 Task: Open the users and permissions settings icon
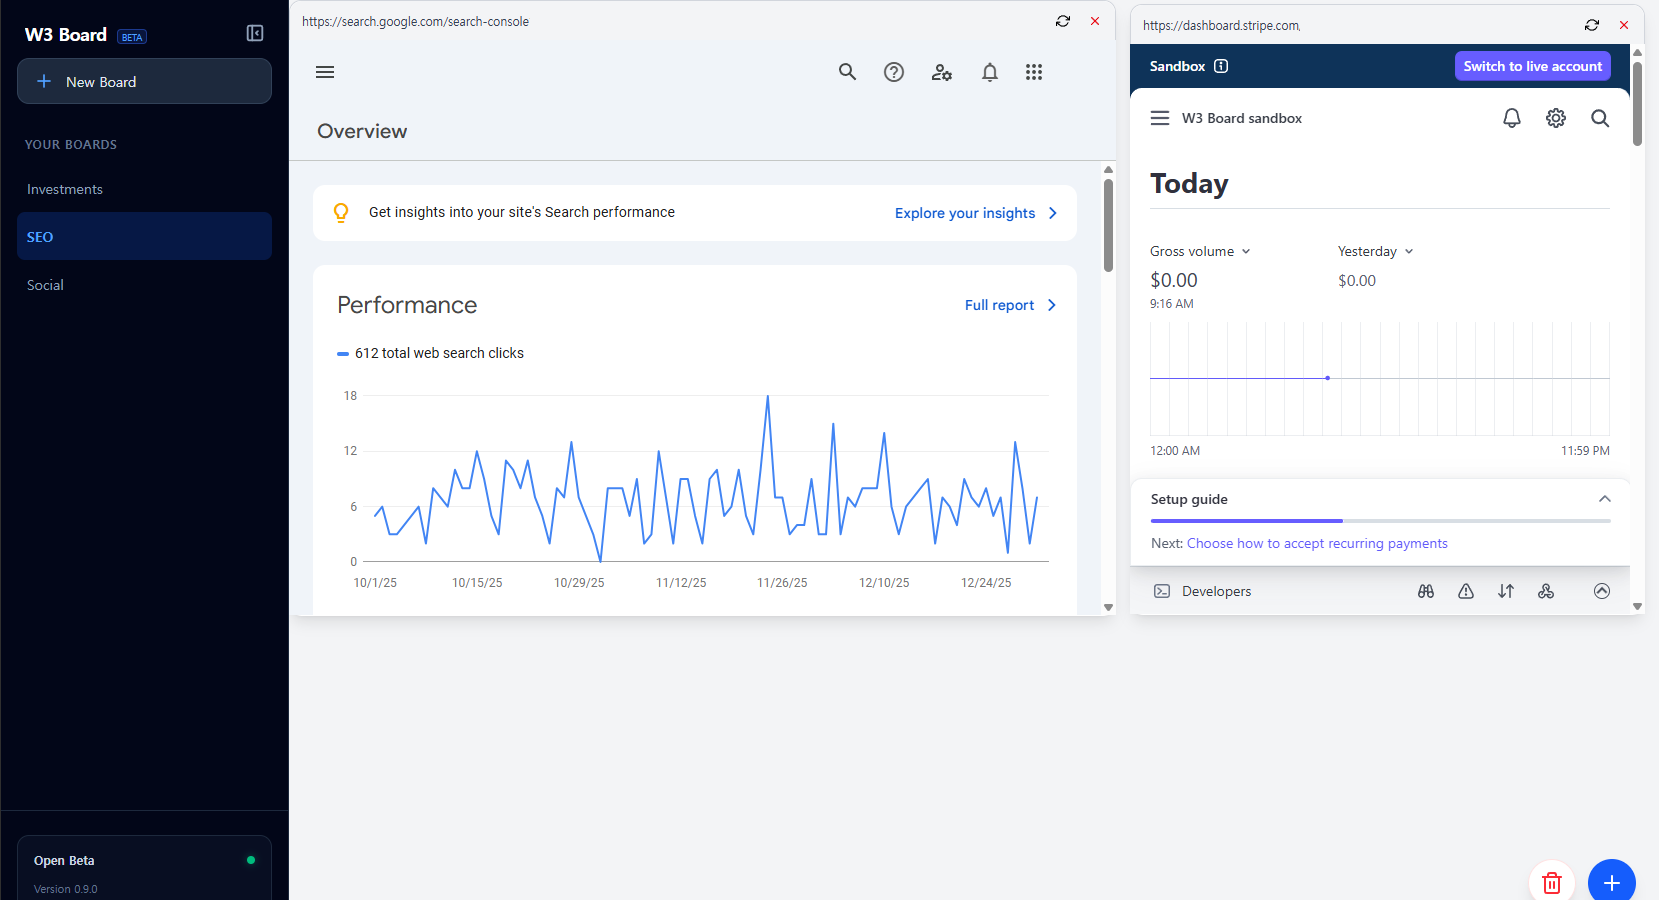click(941, 72)
